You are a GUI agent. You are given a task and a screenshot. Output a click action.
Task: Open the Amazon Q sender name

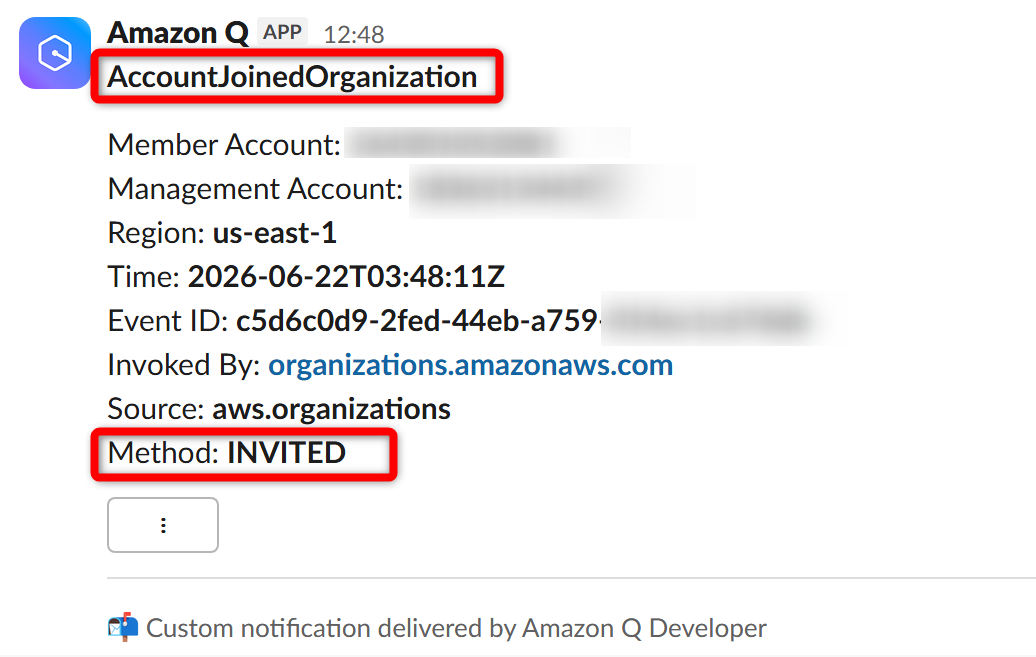click(x=178, y=32)
